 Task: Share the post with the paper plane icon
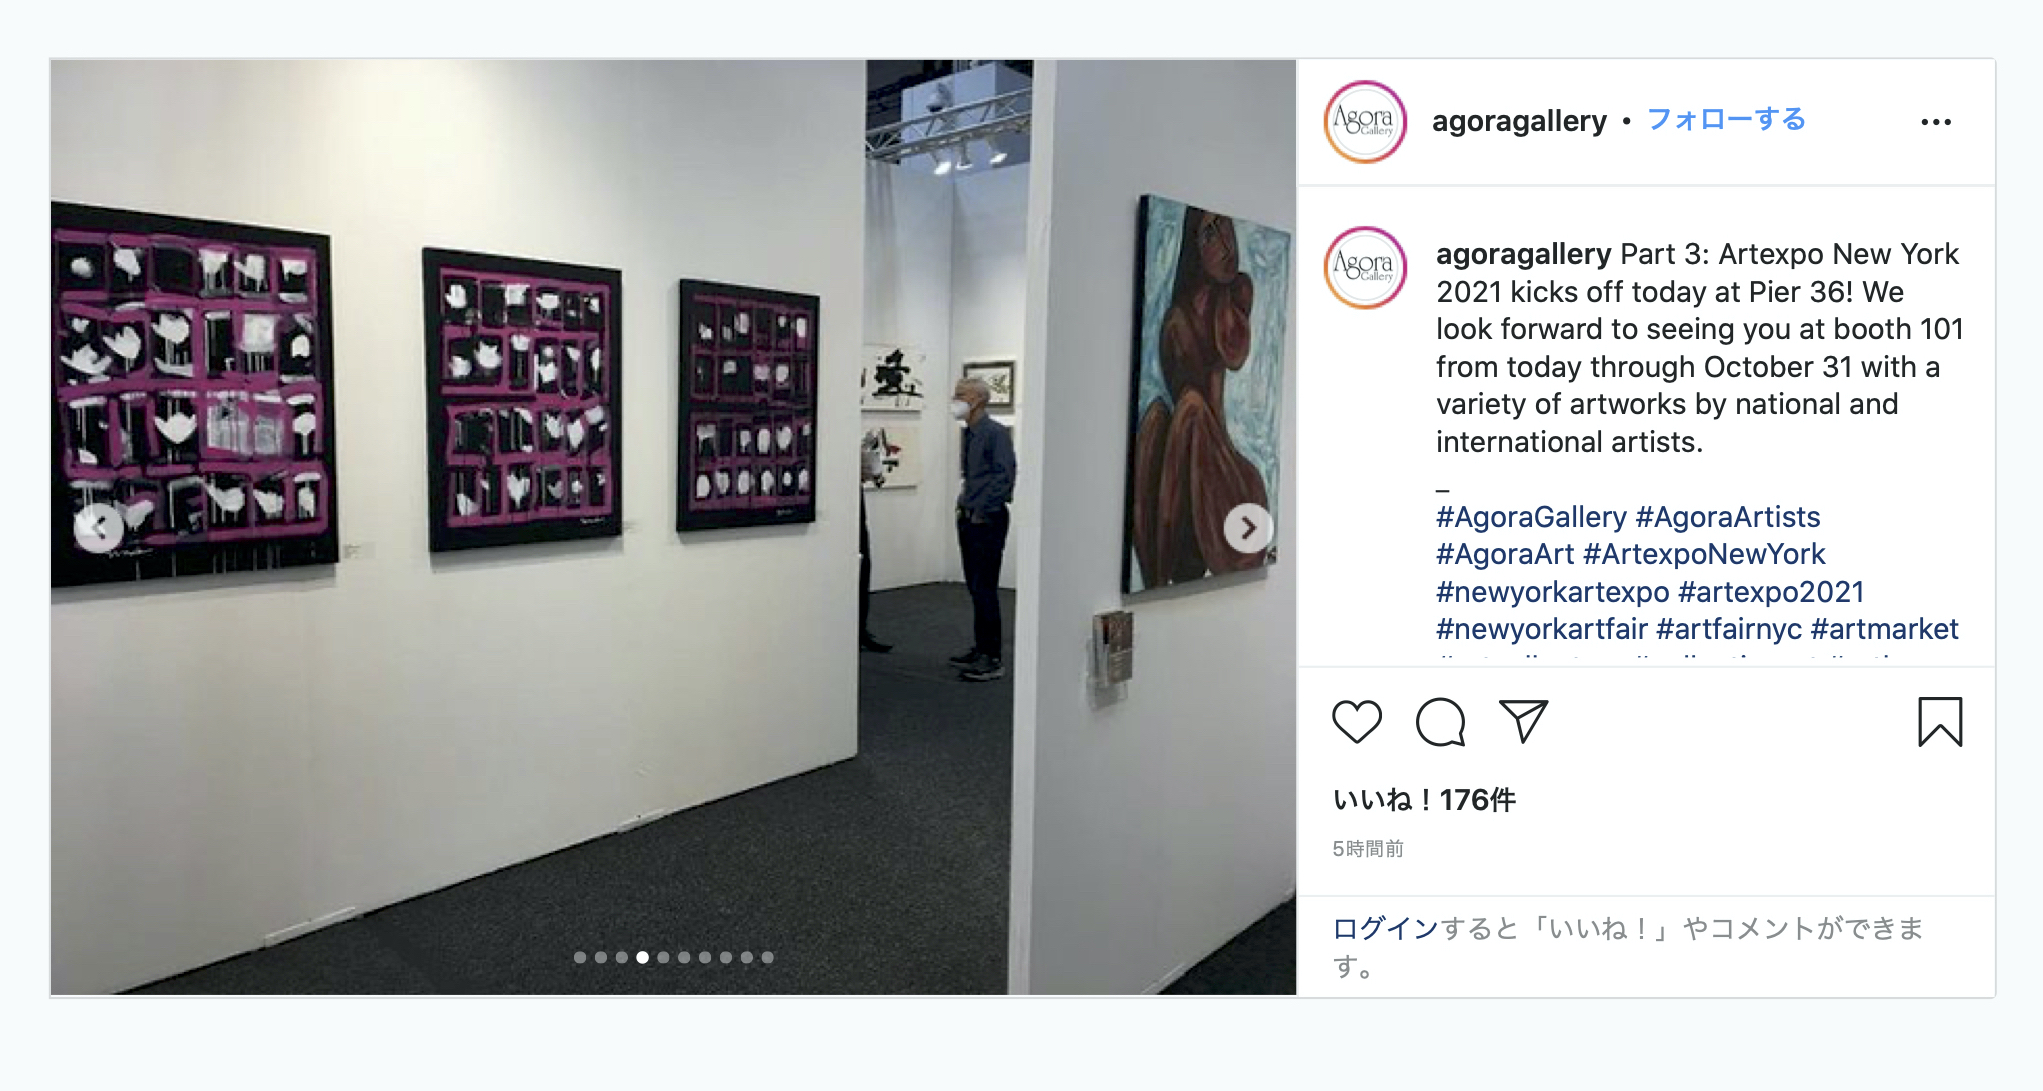(1523, 721)
